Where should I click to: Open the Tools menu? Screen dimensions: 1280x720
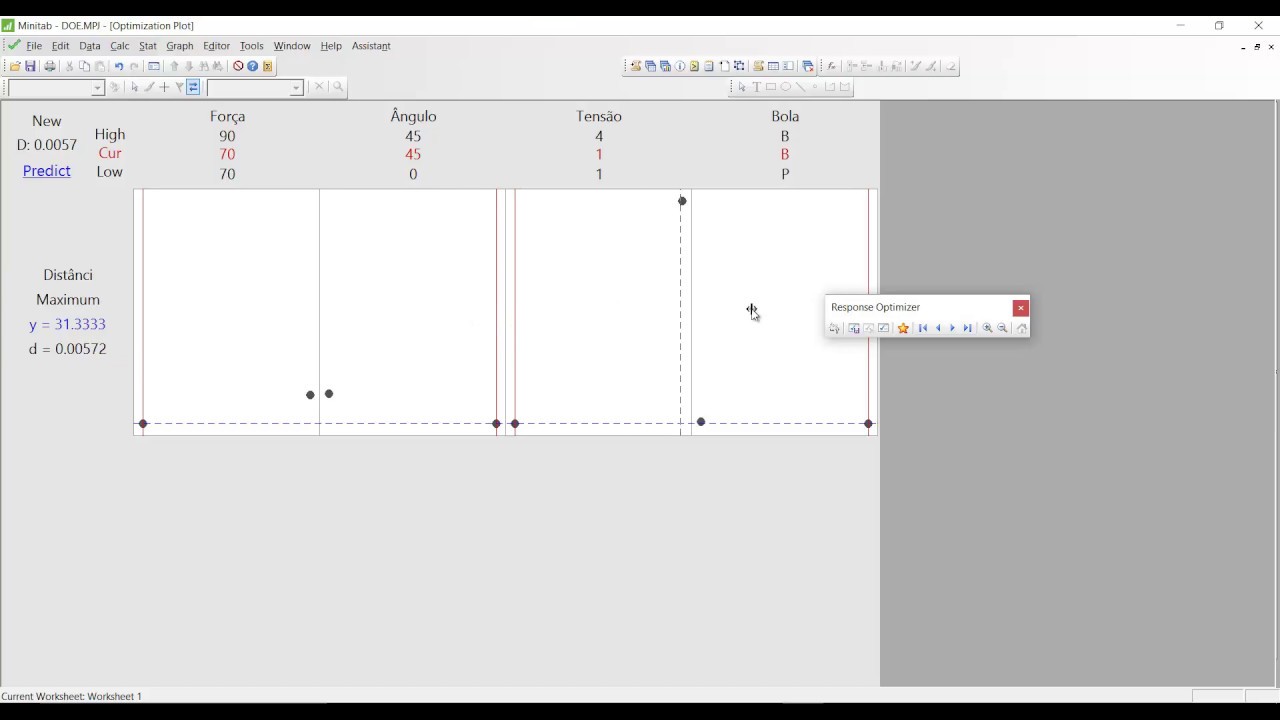[x=252, y=46]
